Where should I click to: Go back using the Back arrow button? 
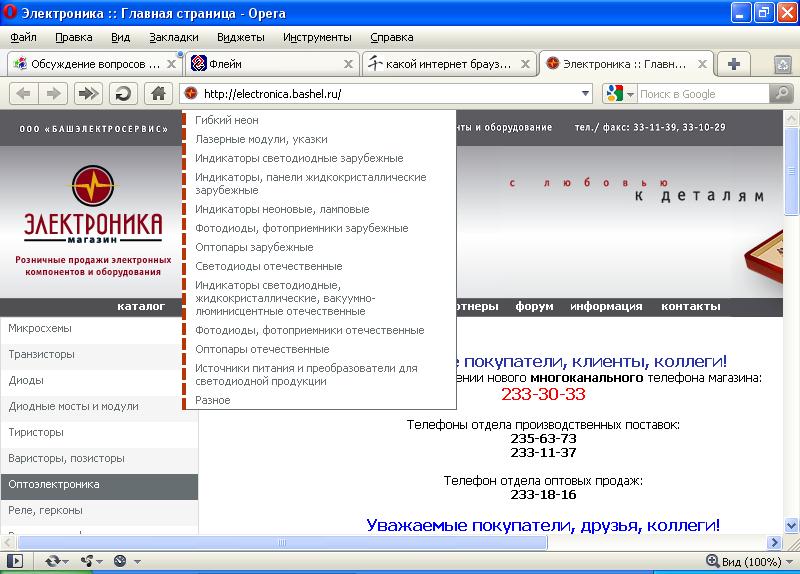23,94
